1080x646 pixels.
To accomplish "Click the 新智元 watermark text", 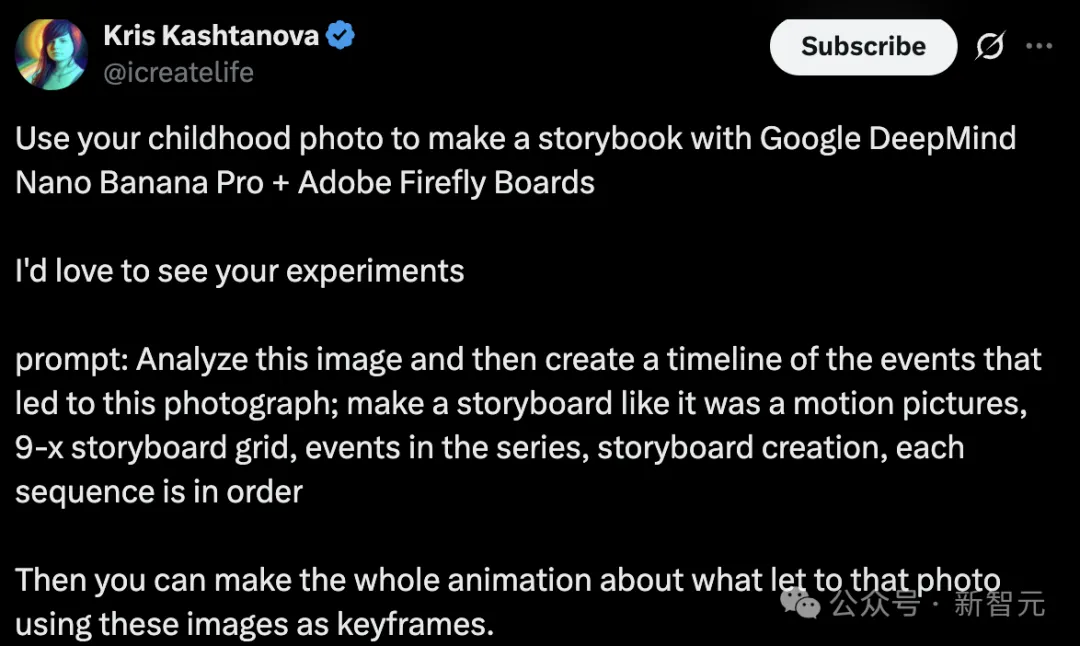I will coord(999,604).
